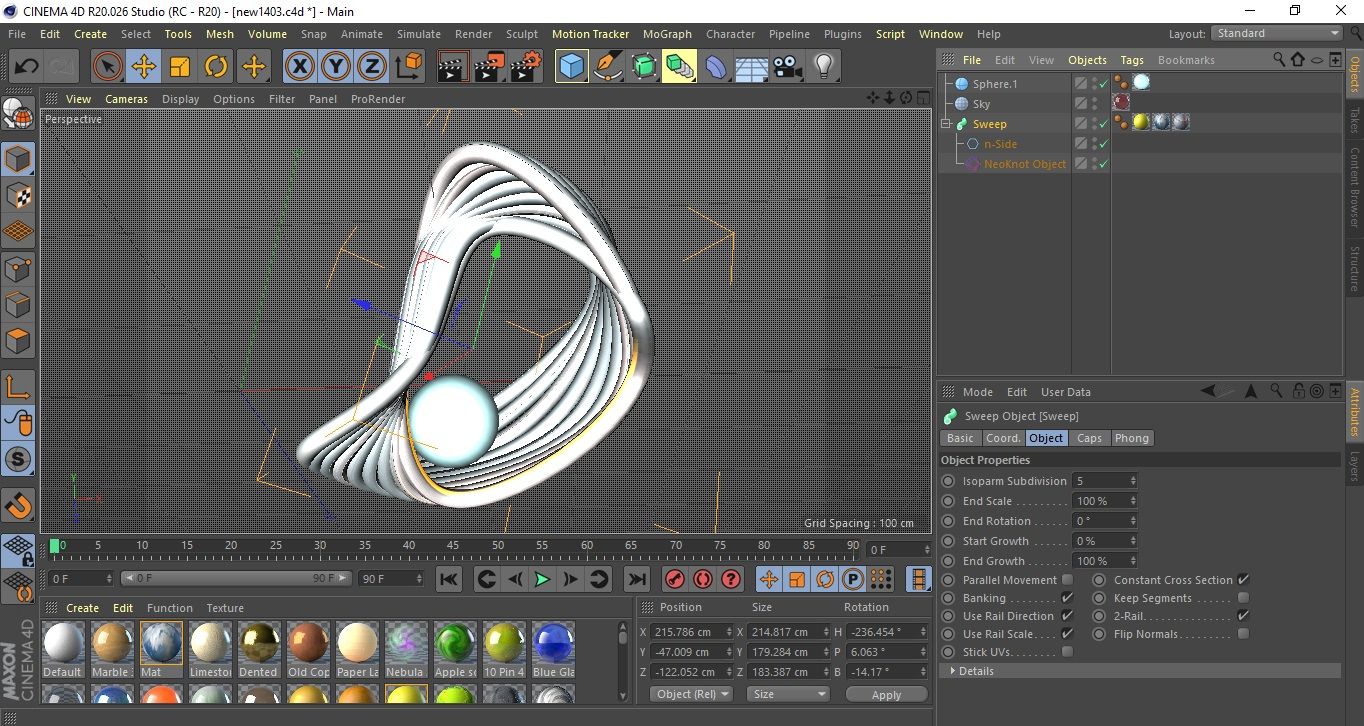Select the Rotate tool icon

(x=216, y=67)
